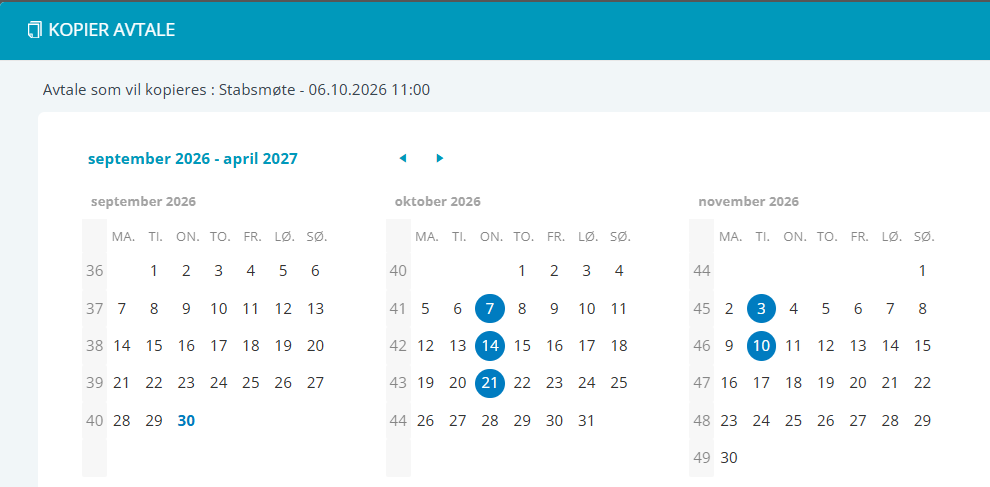This screenshot has height=487, width=990.
Task: Click the date range heading september 2026 - april 2027
Action: [x=193, y=159]
